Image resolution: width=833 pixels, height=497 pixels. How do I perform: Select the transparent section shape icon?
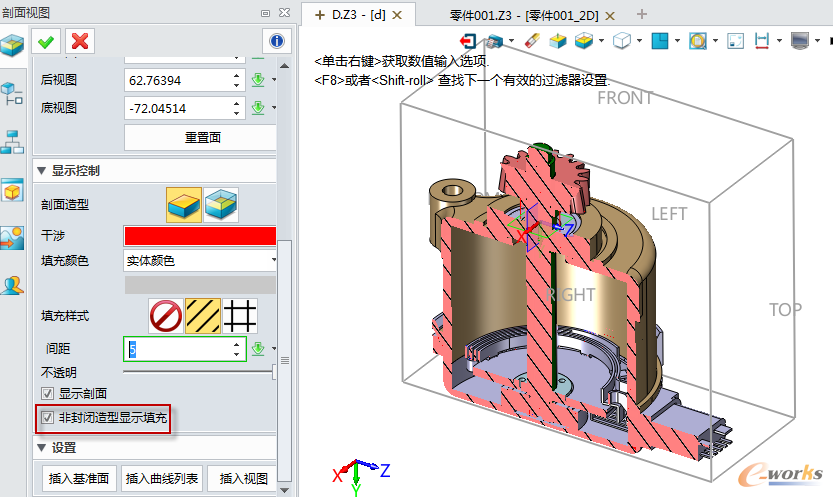click(x=221, y=205)
